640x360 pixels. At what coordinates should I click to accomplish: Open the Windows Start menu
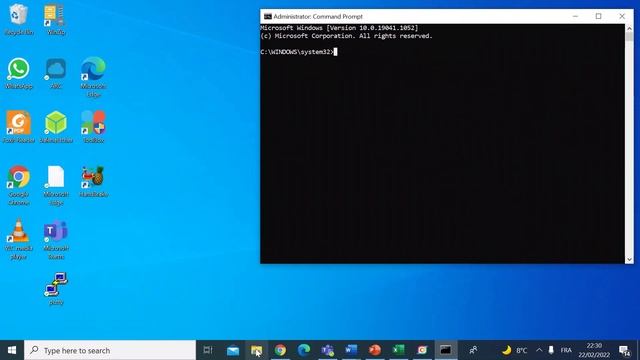click(12, 350)
